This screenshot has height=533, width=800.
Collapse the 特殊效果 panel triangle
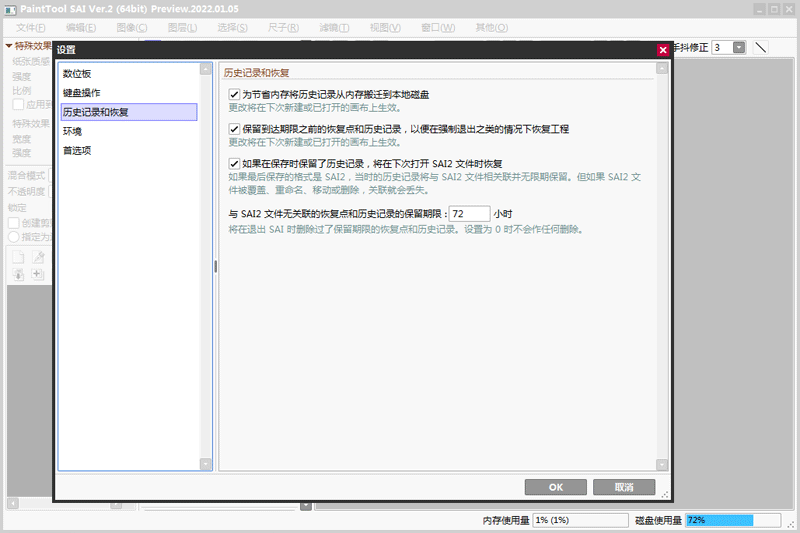[x=8, y=46]
